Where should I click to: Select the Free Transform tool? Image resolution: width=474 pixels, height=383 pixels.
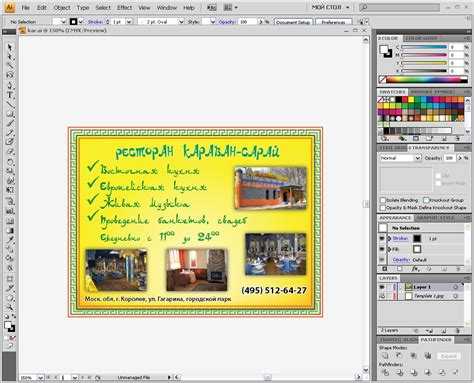tap(10, 191)
